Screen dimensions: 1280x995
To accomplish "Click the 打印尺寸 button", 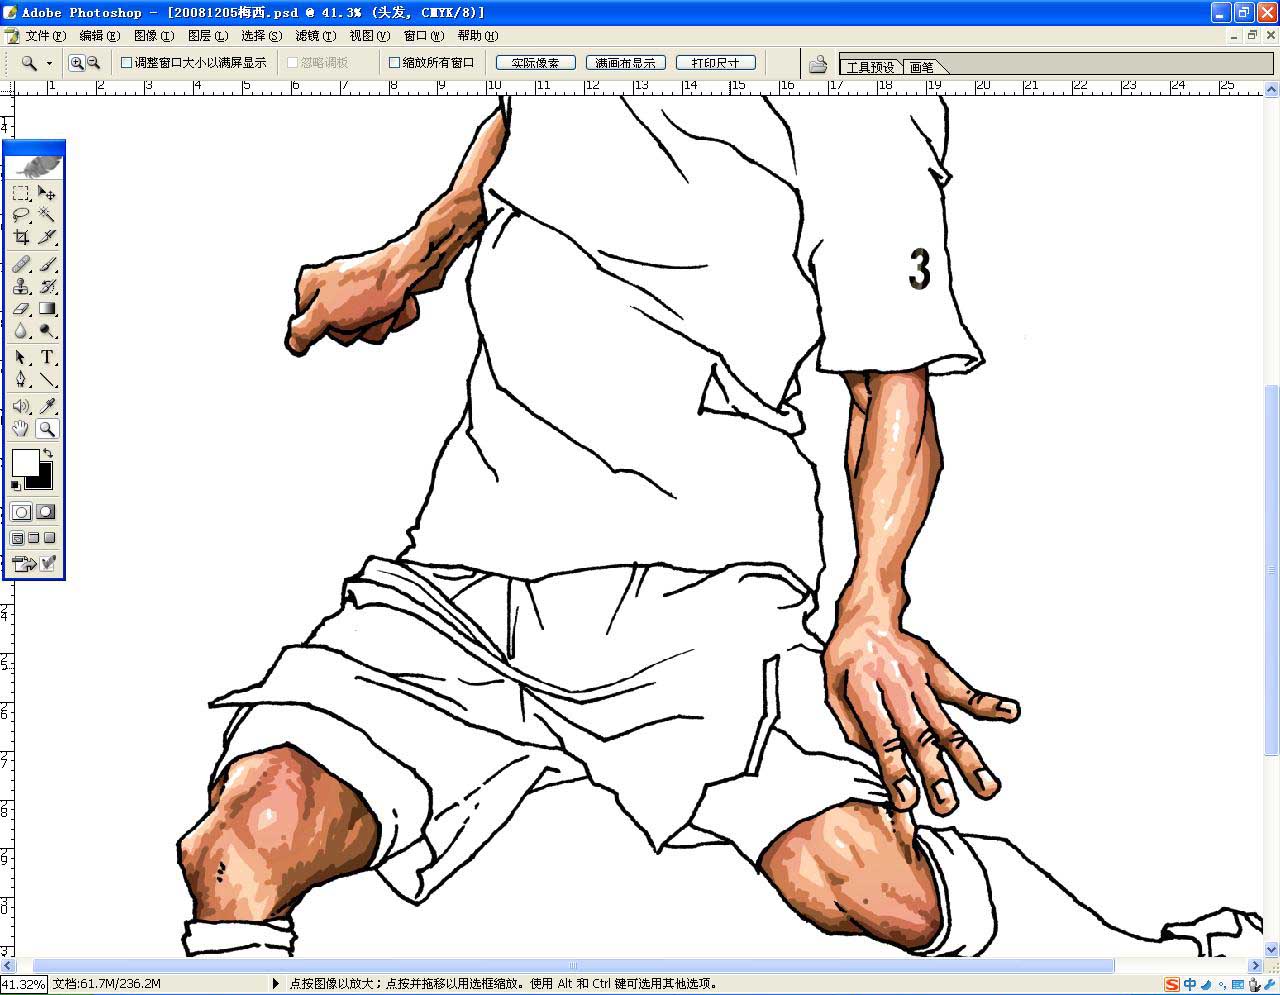I will (x=715, y=63).
